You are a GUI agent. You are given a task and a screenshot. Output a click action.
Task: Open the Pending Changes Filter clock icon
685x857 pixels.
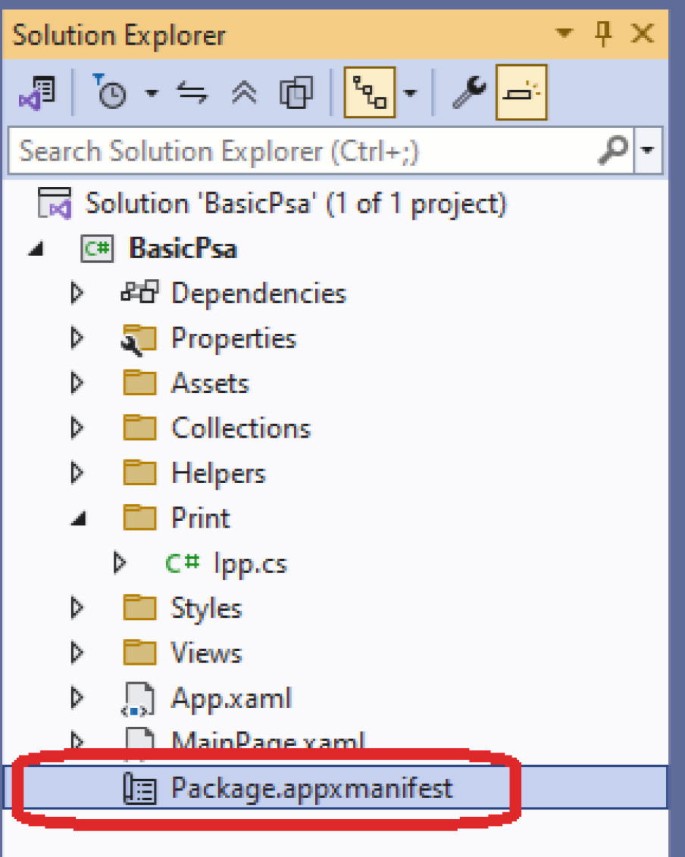[x=111, y=94]
